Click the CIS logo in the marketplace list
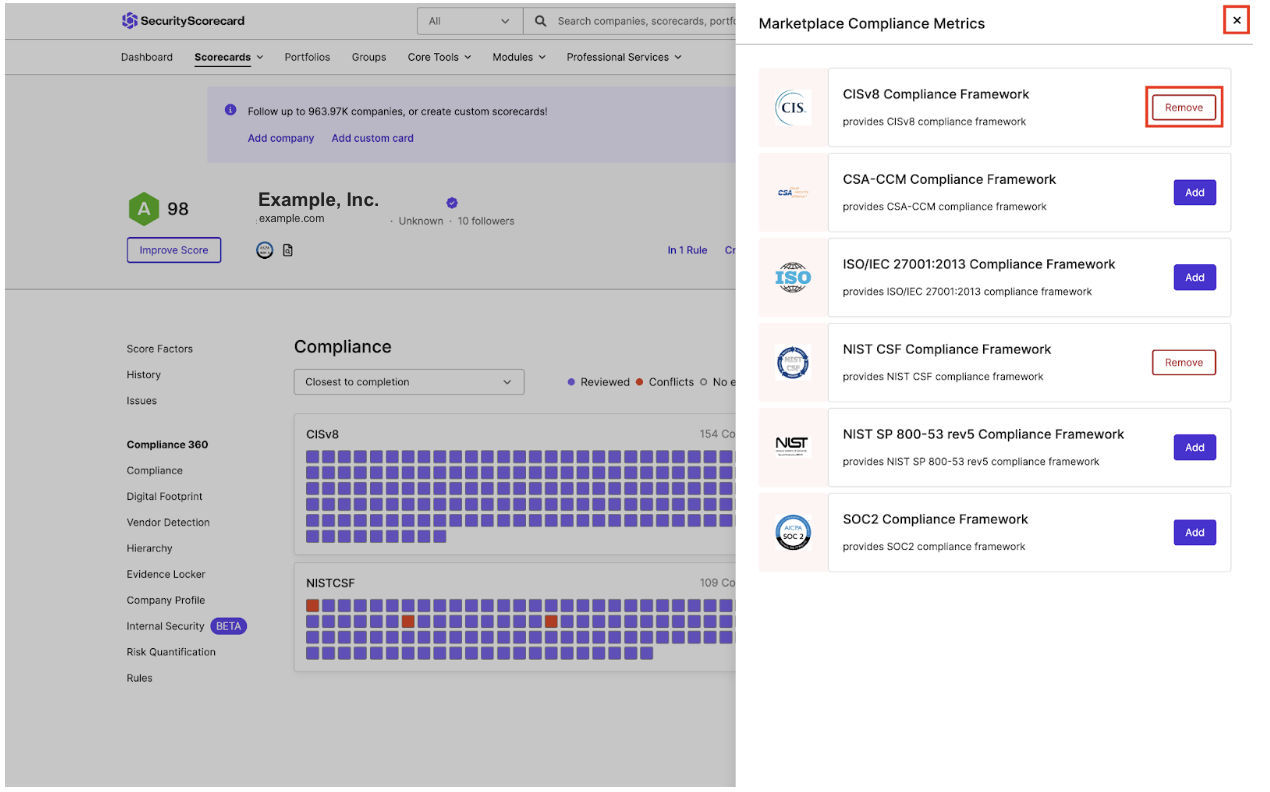The width and height of the screenshot is (1270, 792). click(793, 108)
